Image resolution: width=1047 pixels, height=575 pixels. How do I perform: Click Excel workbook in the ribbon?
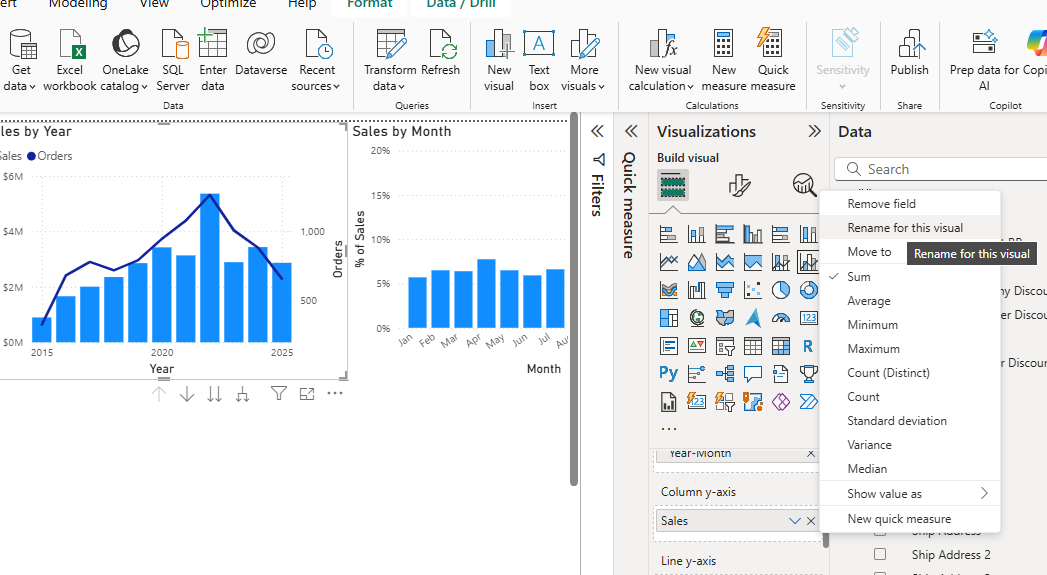click(x=69, y=61)
